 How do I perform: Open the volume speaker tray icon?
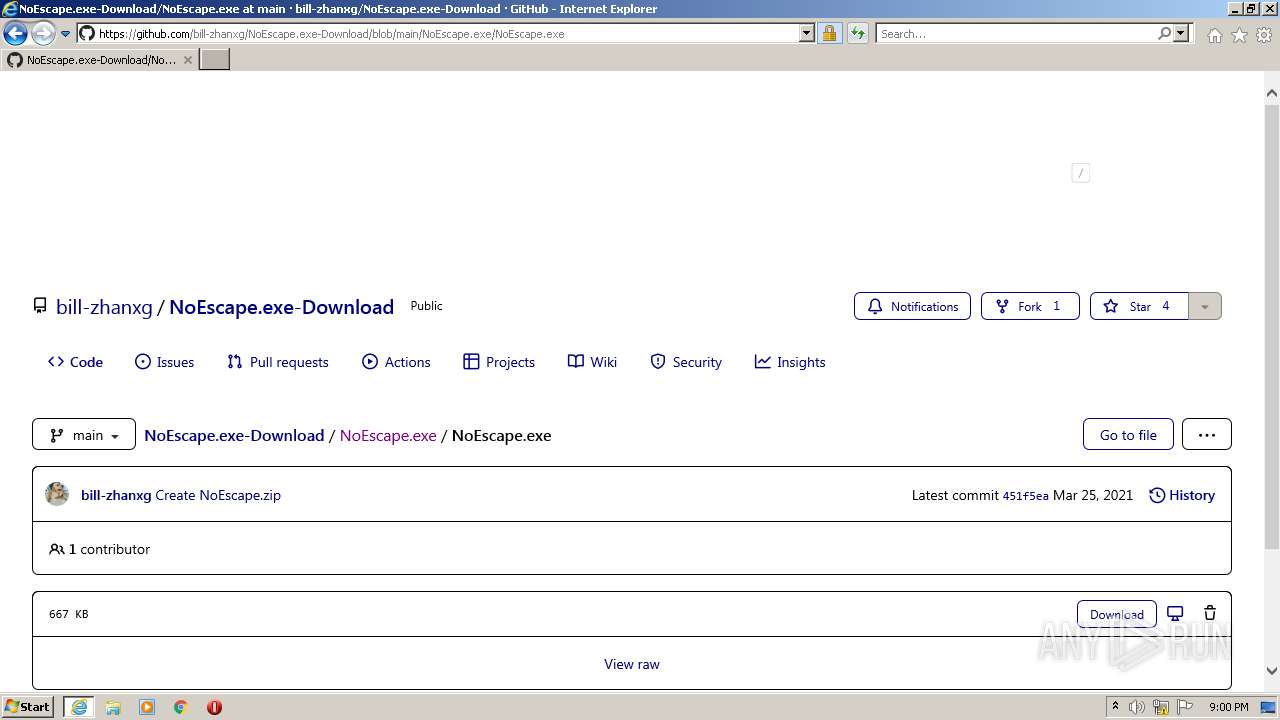tap(1137, 707)
